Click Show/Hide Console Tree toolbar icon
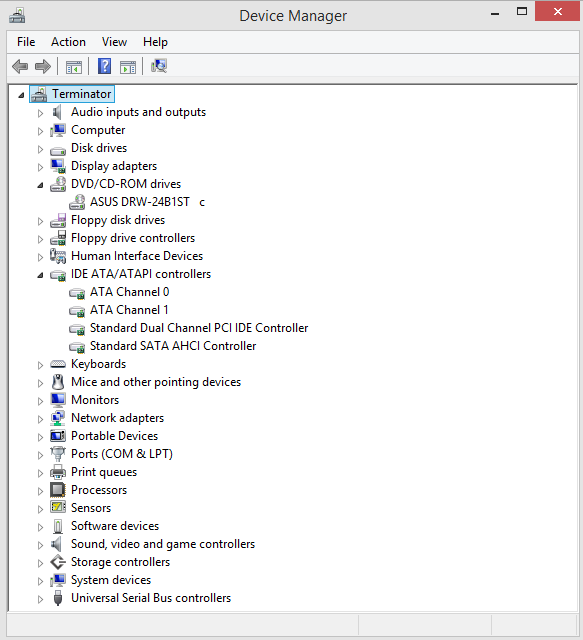Screen dimensions: 583x640 [74, 67]
